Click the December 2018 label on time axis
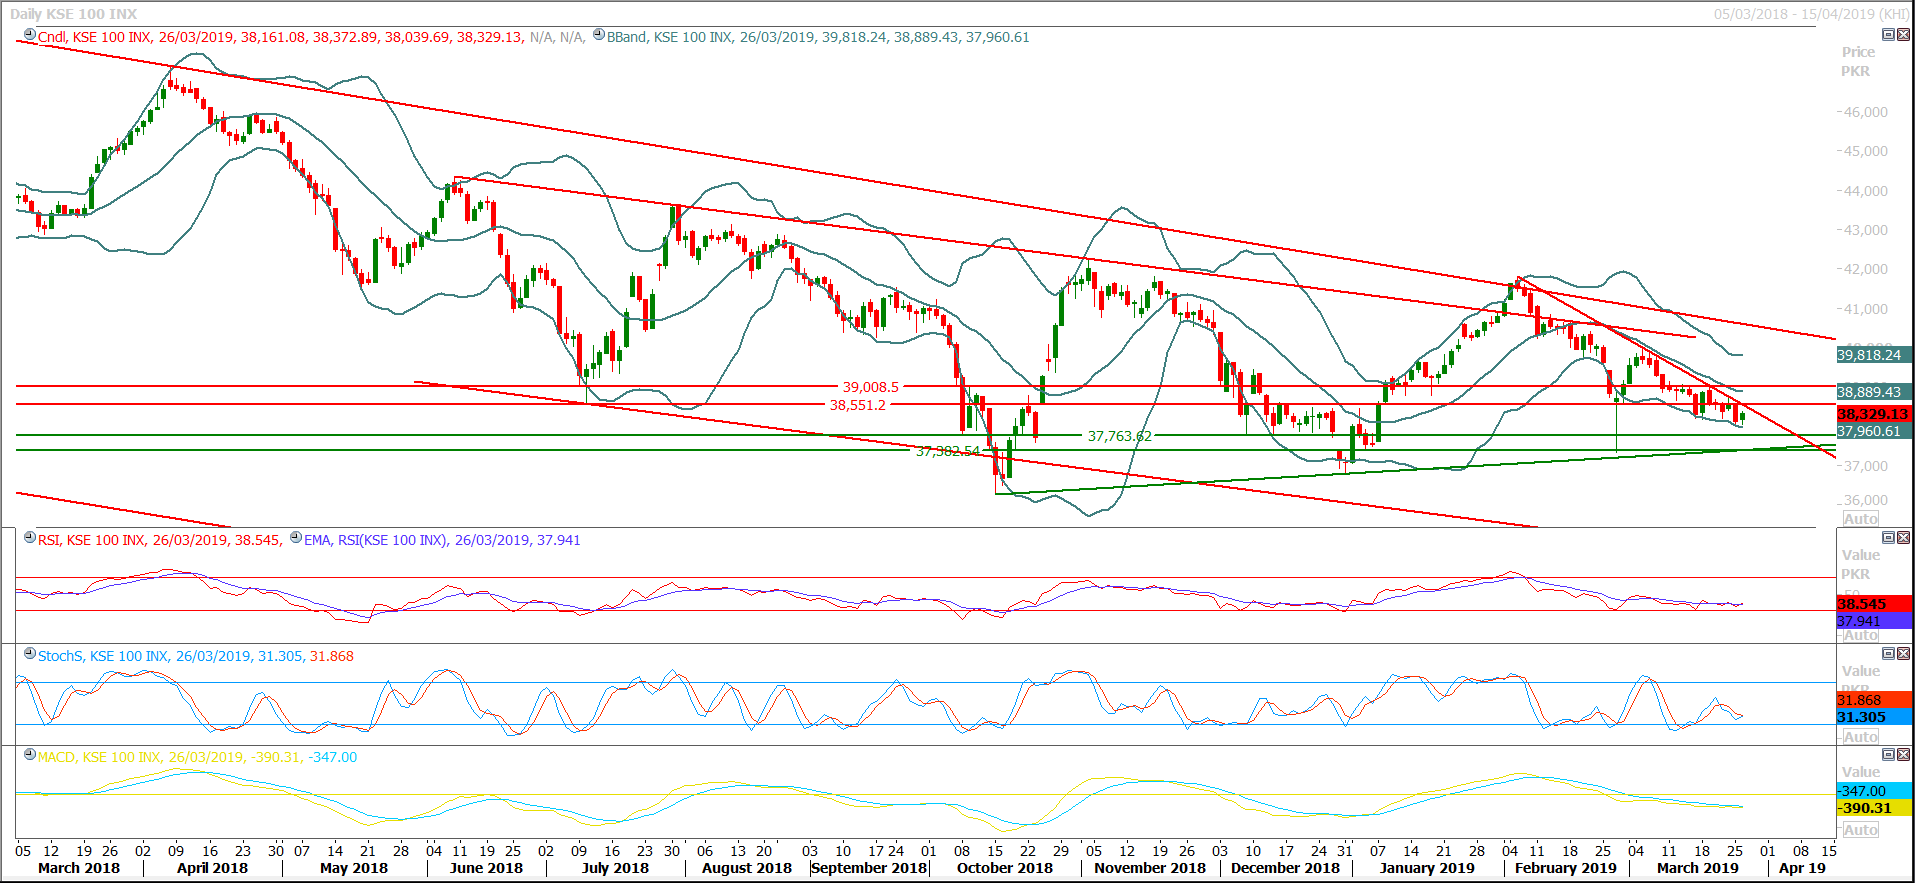Viewport: 1915px width, 883px height. pyautogui.click(x=1285, y=868)
